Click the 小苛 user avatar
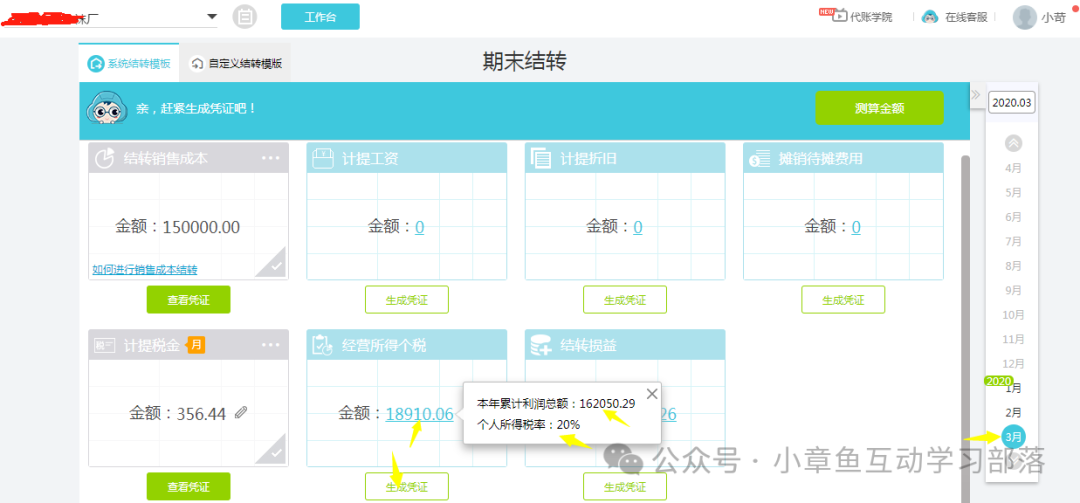The height and width of the screenshot is (503, 1080). point(1025,17)
